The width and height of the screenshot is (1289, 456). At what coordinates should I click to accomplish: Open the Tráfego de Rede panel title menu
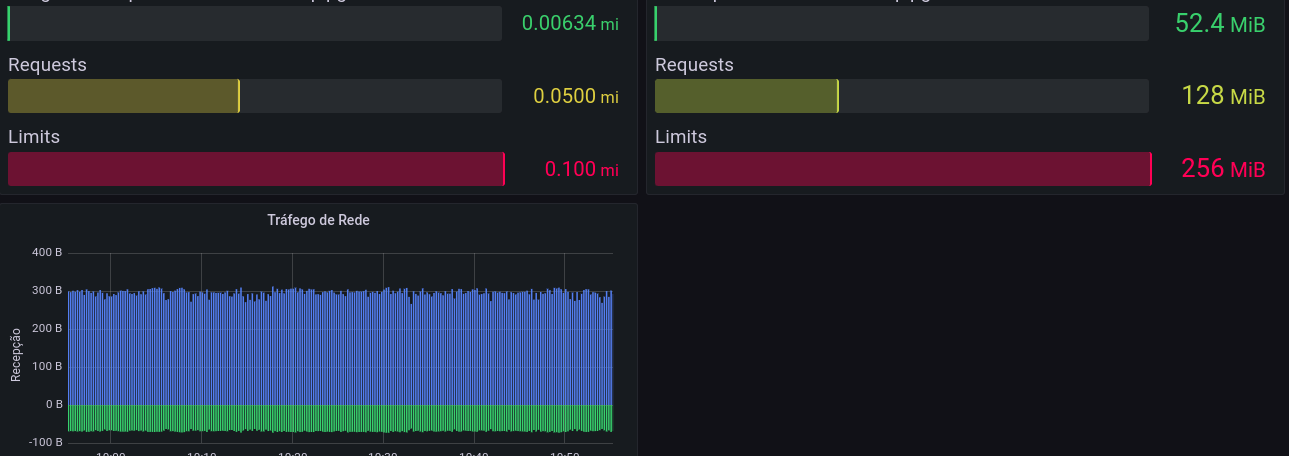coord(318,220)
